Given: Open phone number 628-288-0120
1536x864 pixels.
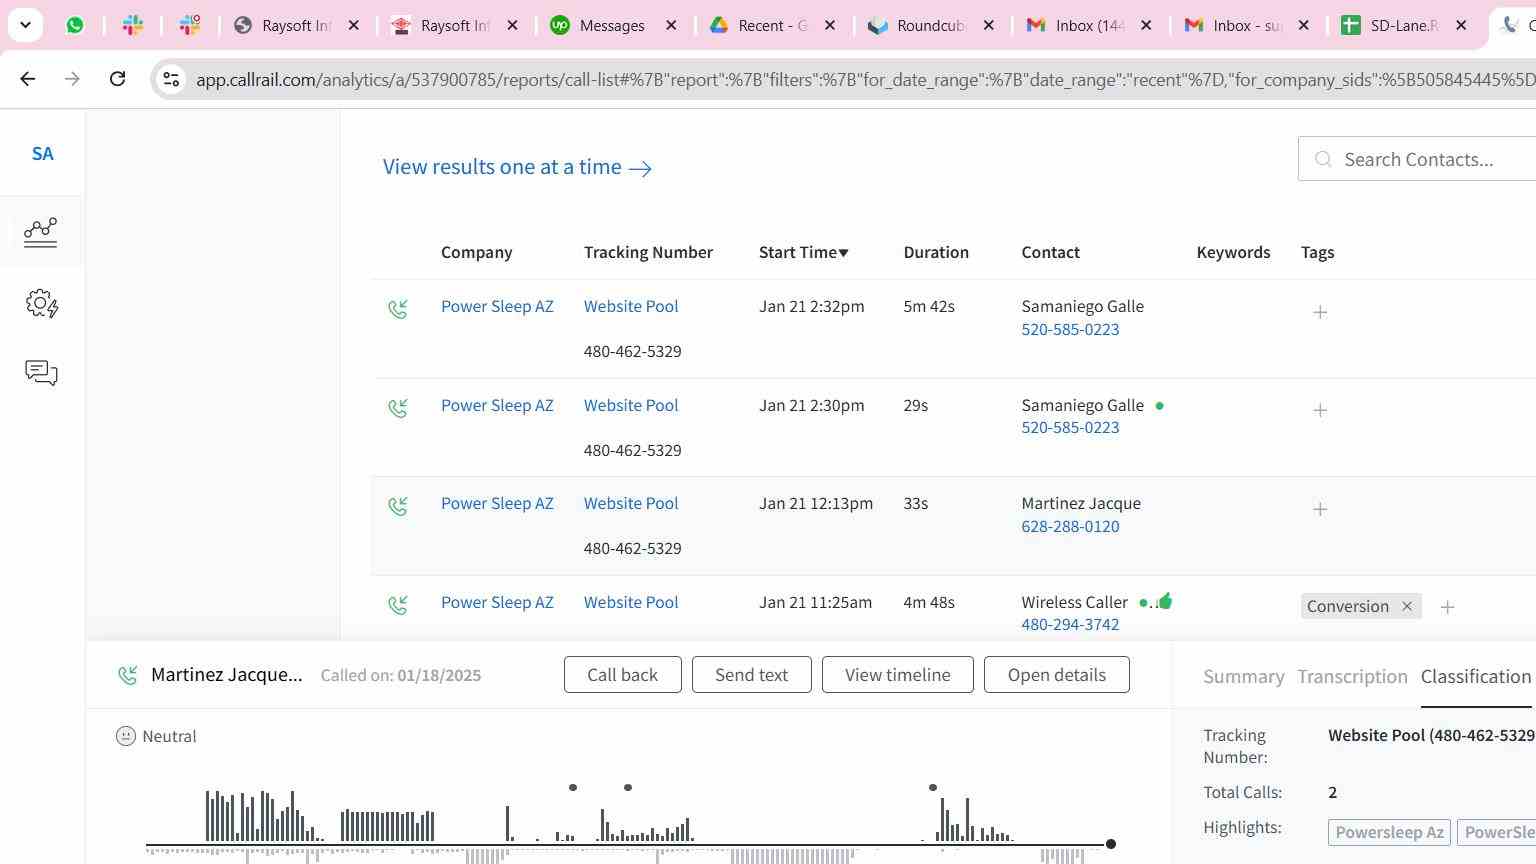Looking at the screenshot, I should [x=1070, y=526].
